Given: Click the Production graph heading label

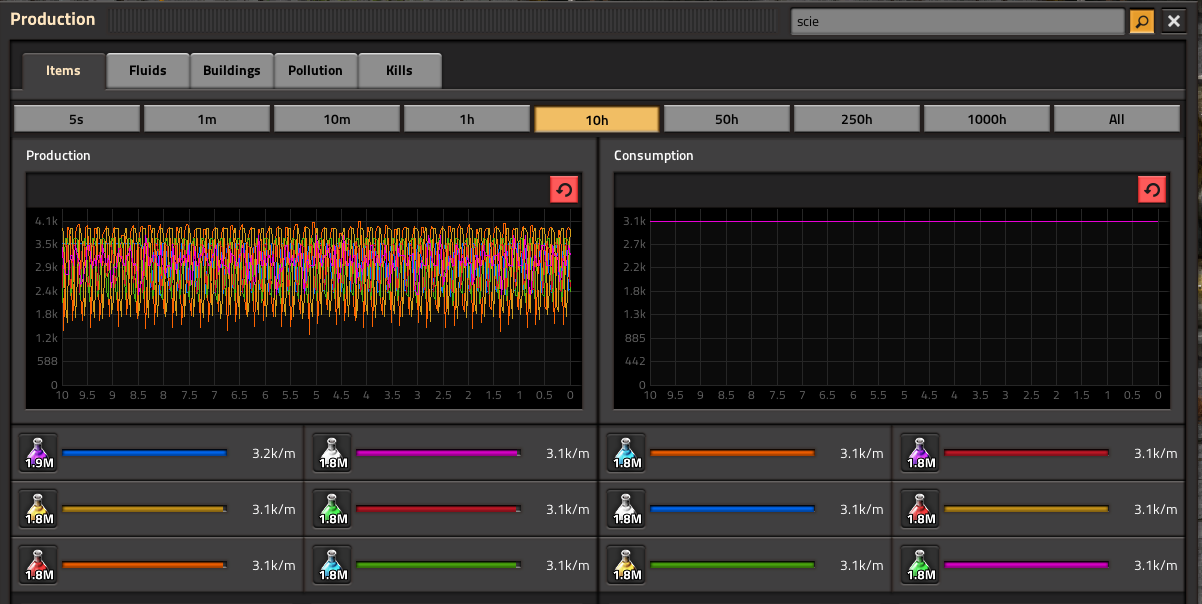Looking at the screenshot, I should pos(58,156).
